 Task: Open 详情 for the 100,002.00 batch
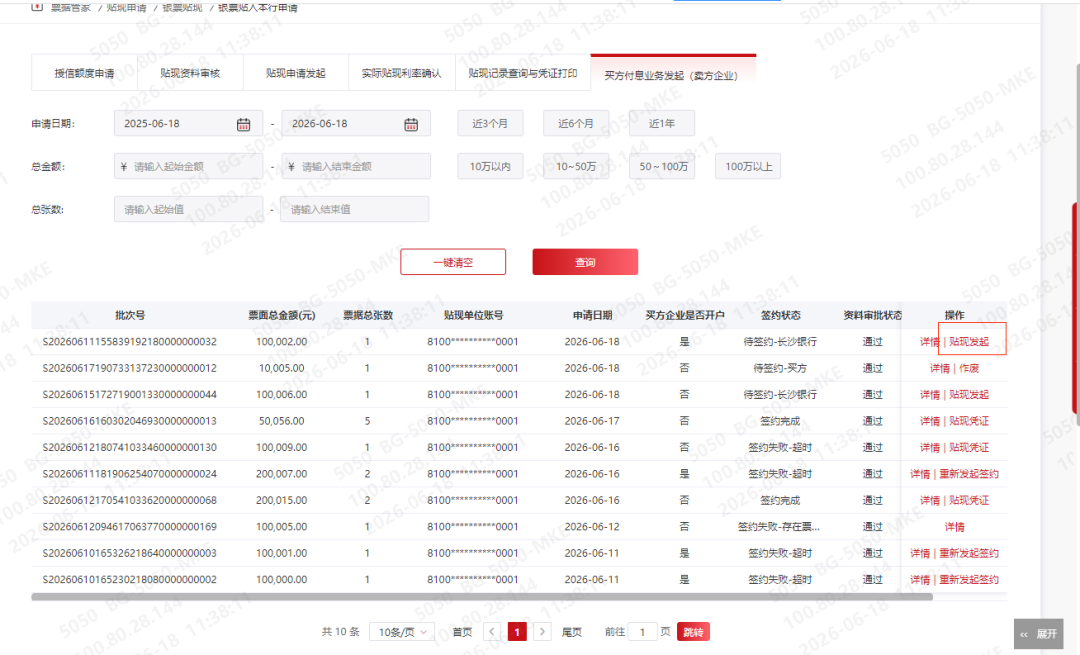click(929, 342)
